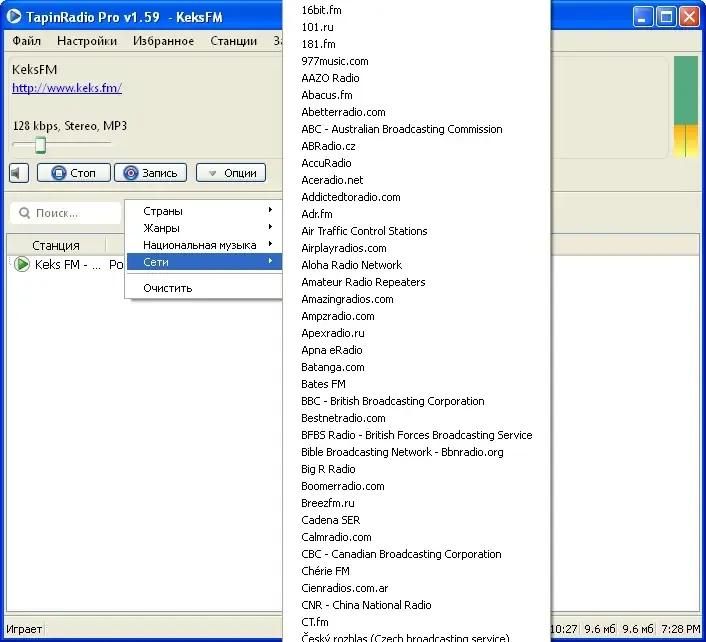Select the highlighted Сети menu entry
Image resolution: width=706 pixels, height=642 pixels.
point(204,262)
